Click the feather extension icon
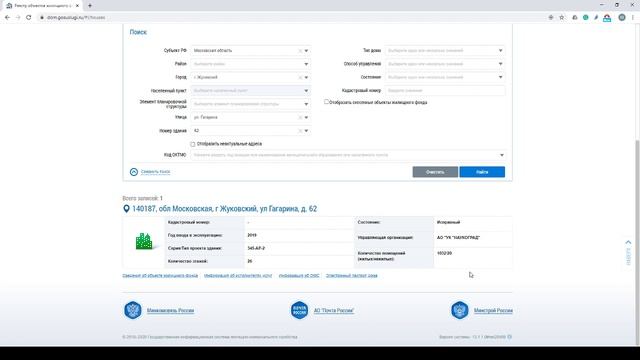Image resolution: width=640 pixels, height=360 pixels. pos(596,18)
